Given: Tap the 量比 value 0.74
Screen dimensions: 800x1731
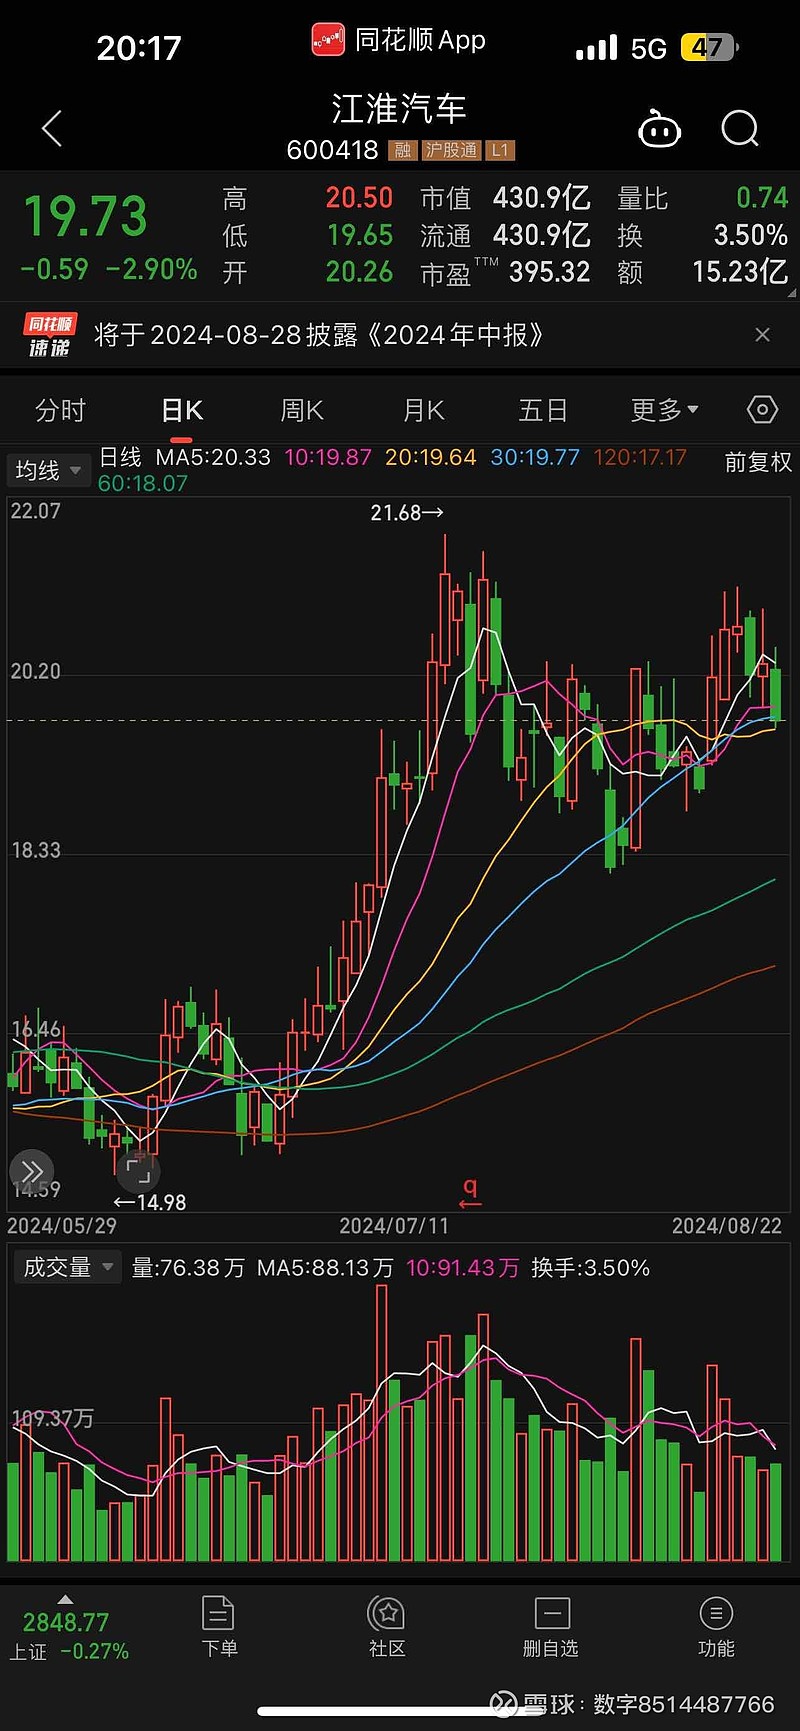Looking at the screenshot, I should pyautogui.click(x=762, y=198).
